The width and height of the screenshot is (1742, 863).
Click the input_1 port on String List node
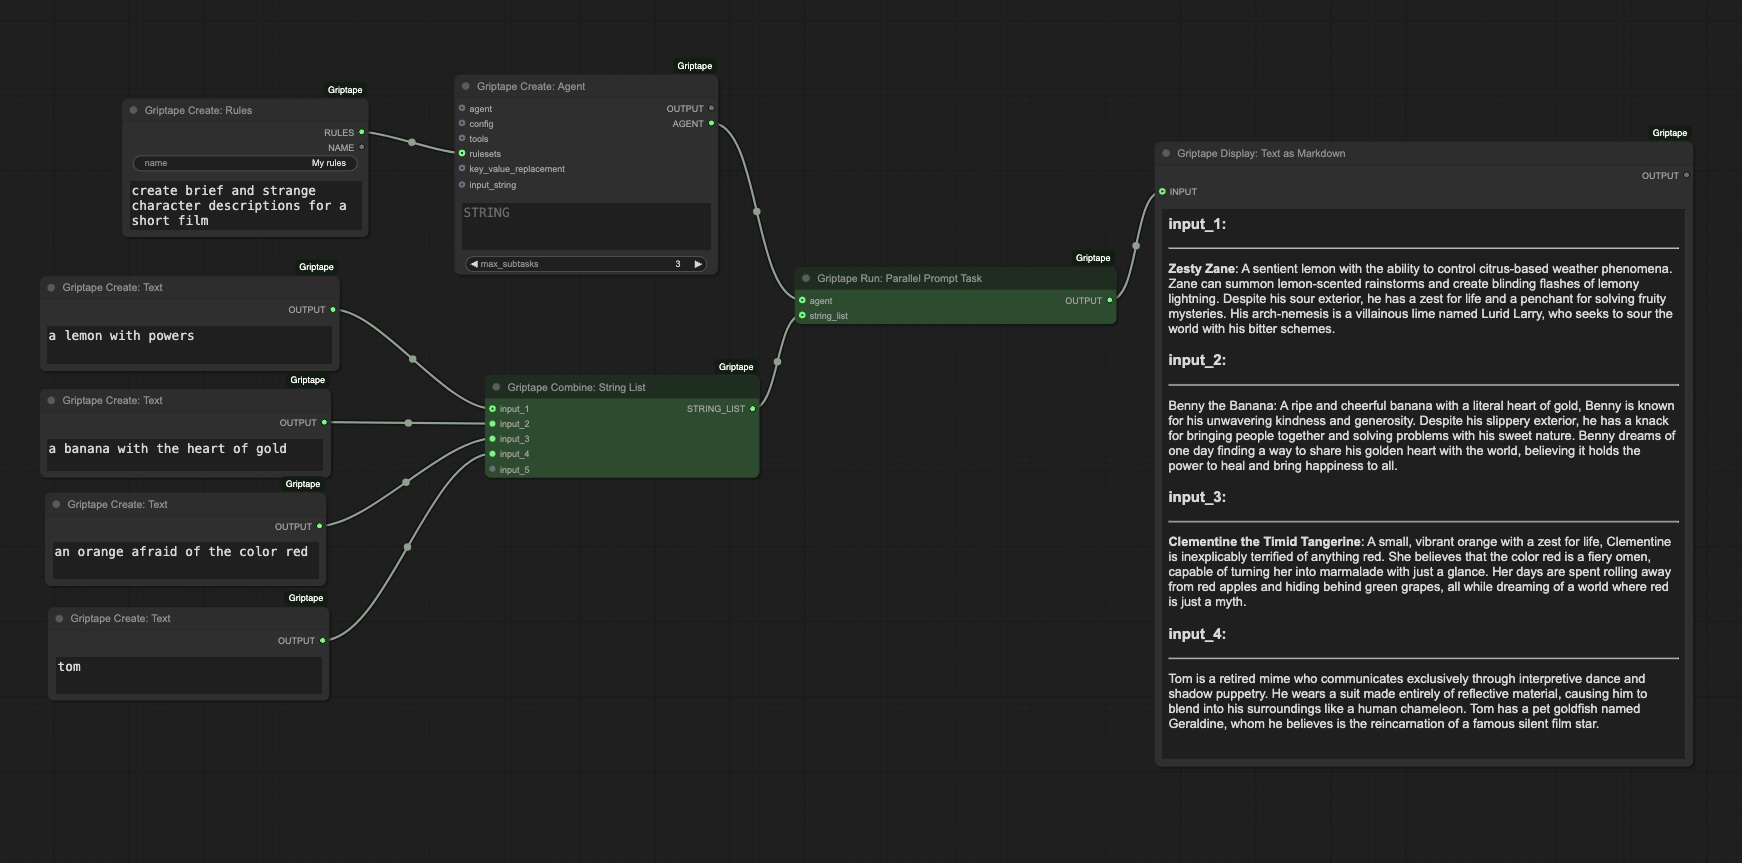click(492, 408)
